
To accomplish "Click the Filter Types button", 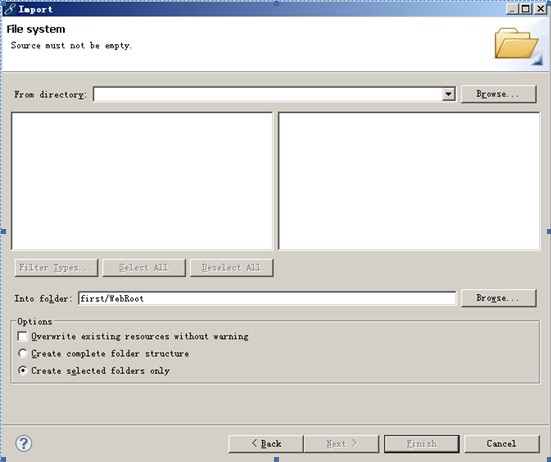I will [x=56, y=268].
